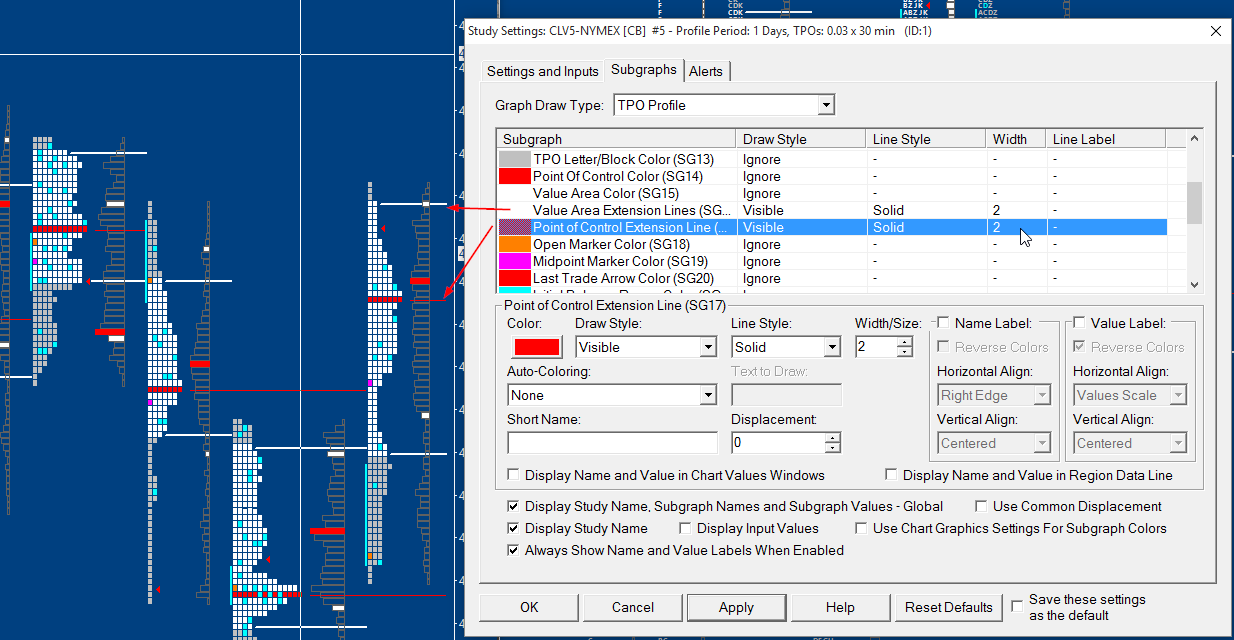Enable the Name Label checkbox
The height and width of the screenshot is (640, 1234).
click(x=943, y=323)
